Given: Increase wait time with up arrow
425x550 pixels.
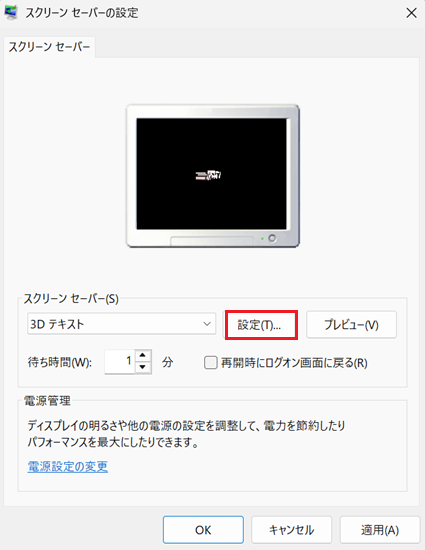Looking at the screenshot, I should pyautogui.click(x=142, y=355).
